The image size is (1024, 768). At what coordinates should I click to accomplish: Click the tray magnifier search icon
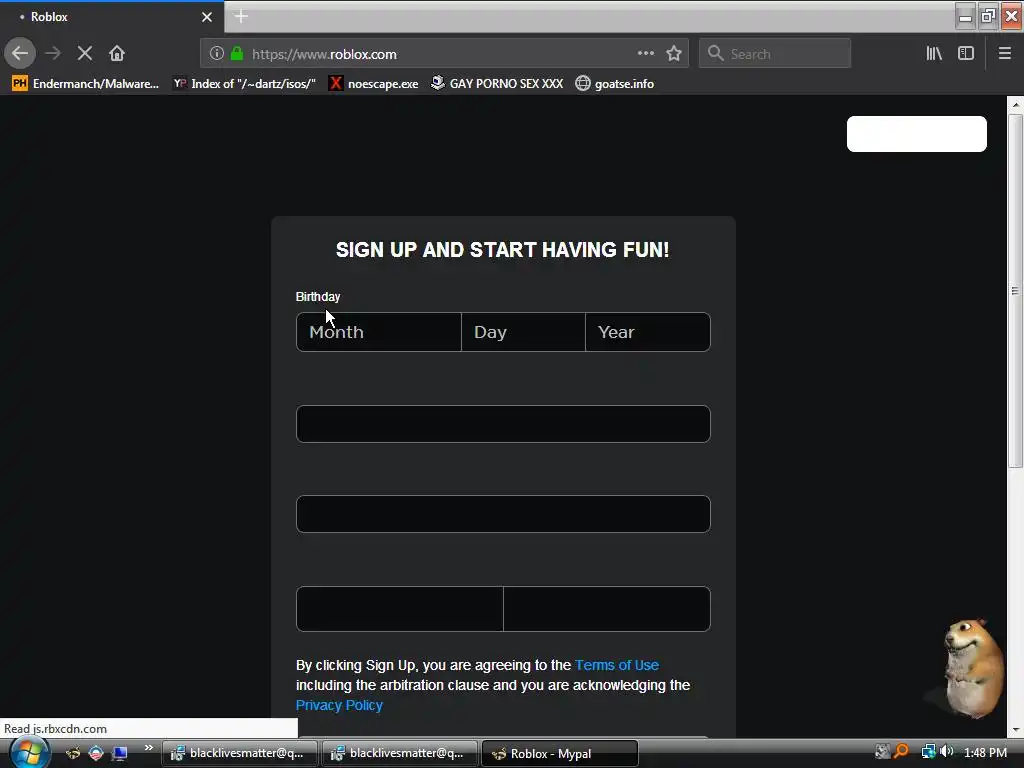point(901,752)
